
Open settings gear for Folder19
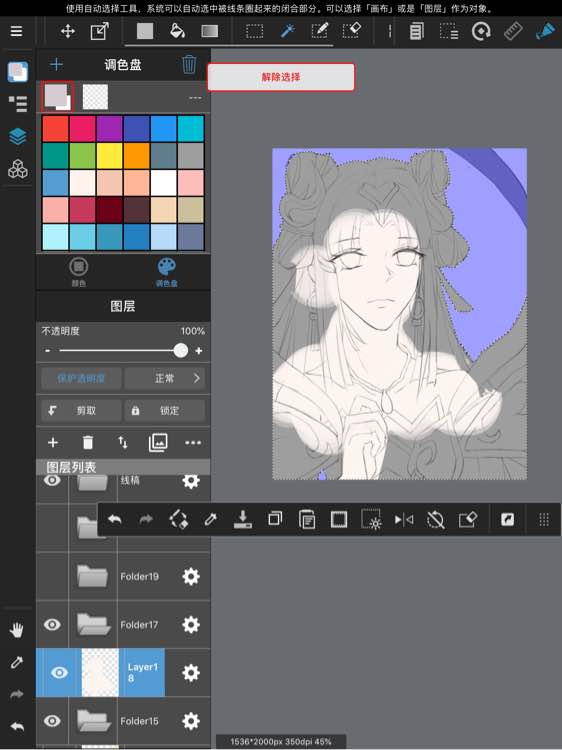pos(191,577)
